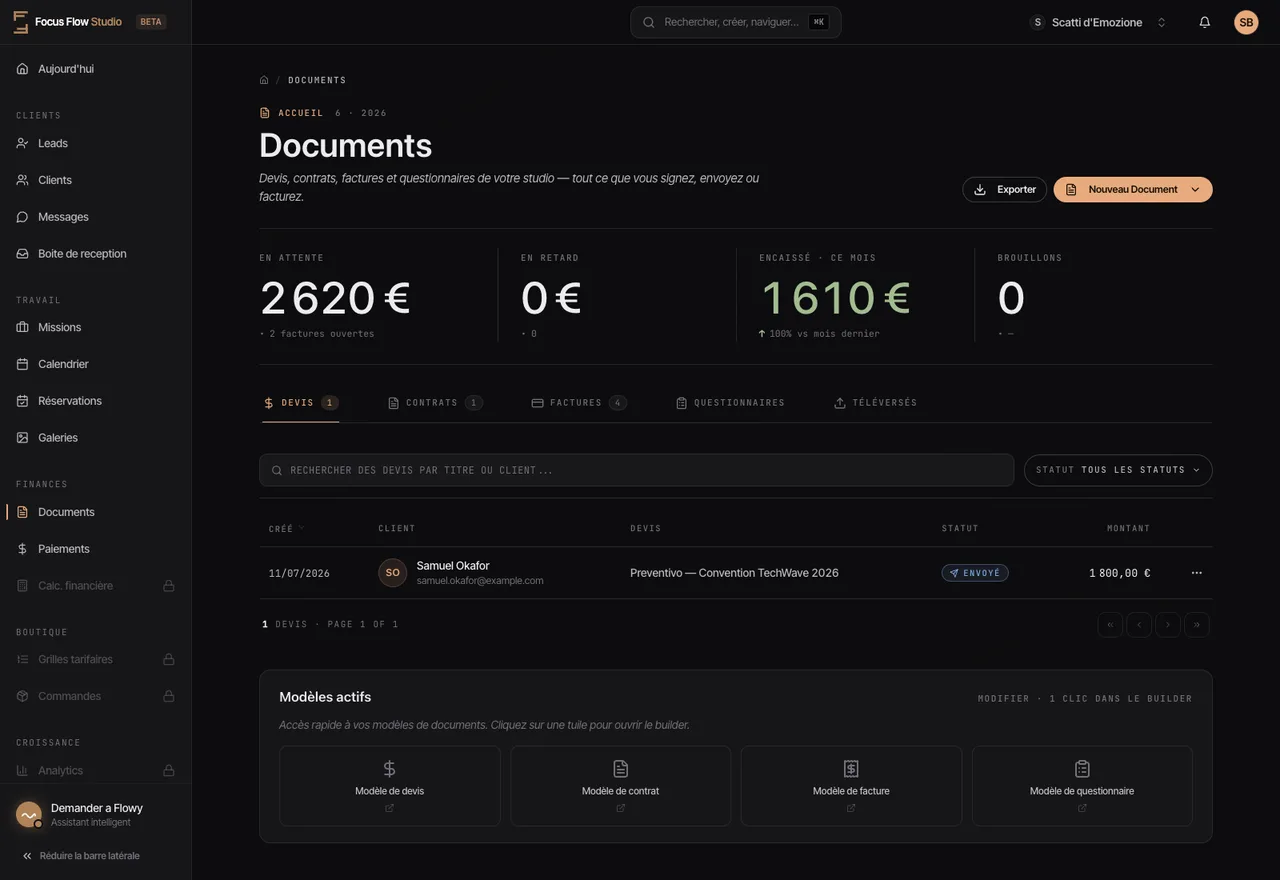Click the Exporter button
The width and height of the screenshot is (1280, 880).
point(1005,190)
